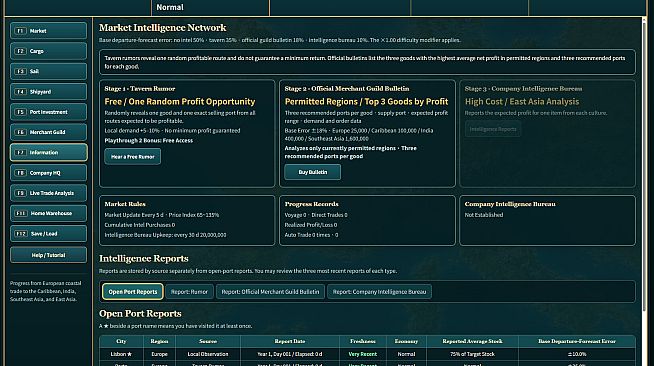The height and width of the screenshot is (366, 654).
Task: Open the Home Warehouse screen
Action: tap(48, 213)
